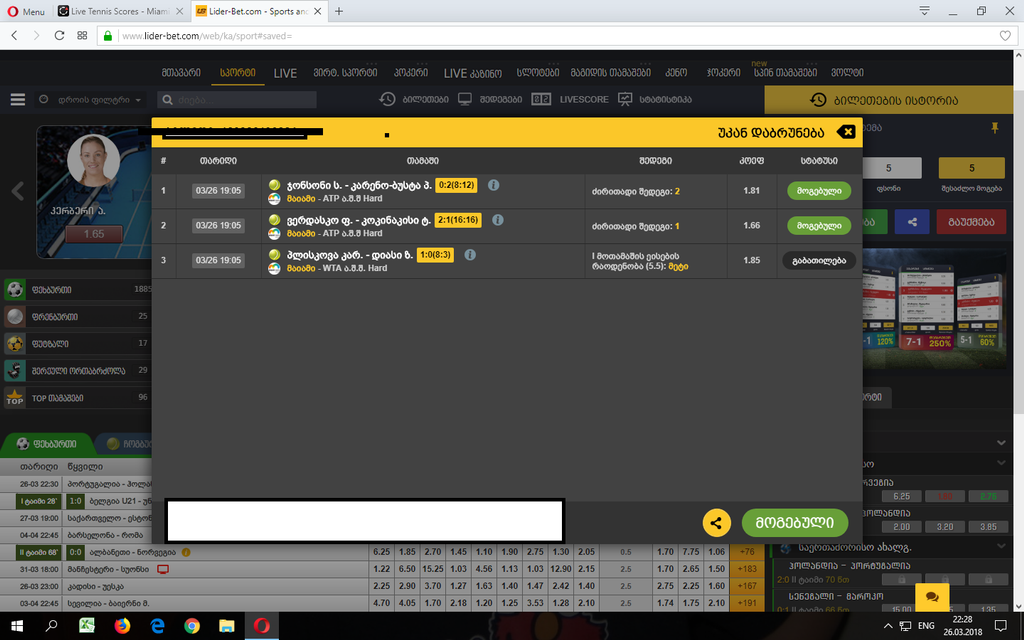Open the hamburger menu in the sports toolbar
This screenshot has height=640, width=1024.
click(x=18, y=99)
